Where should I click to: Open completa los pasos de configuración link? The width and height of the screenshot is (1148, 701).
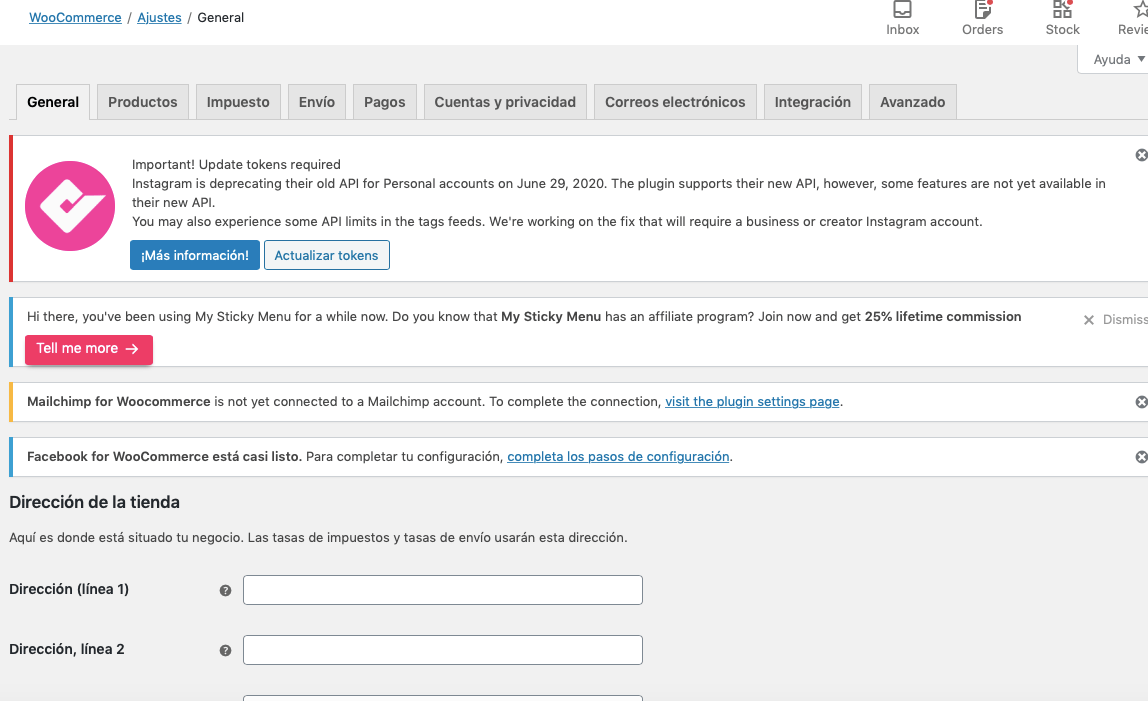(x=618, y=456)
